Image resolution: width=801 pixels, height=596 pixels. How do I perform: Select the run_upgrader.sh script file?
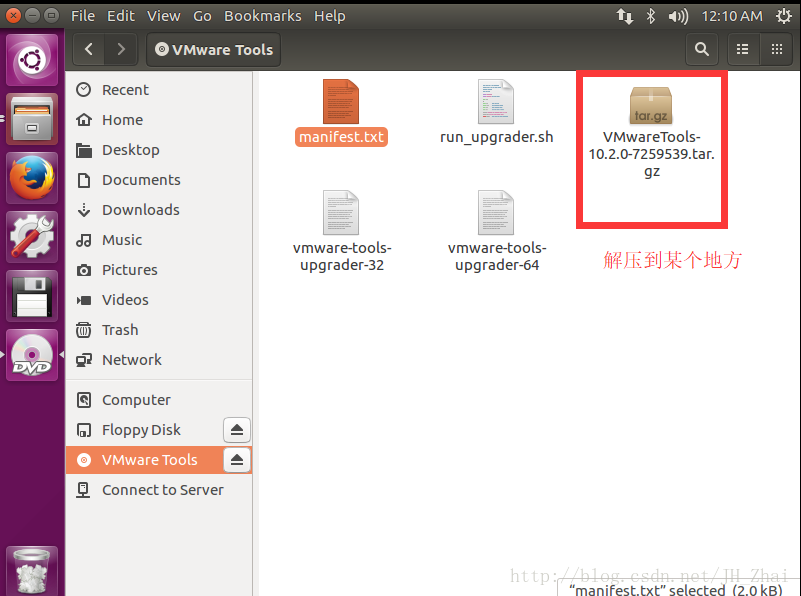point(496,112)
